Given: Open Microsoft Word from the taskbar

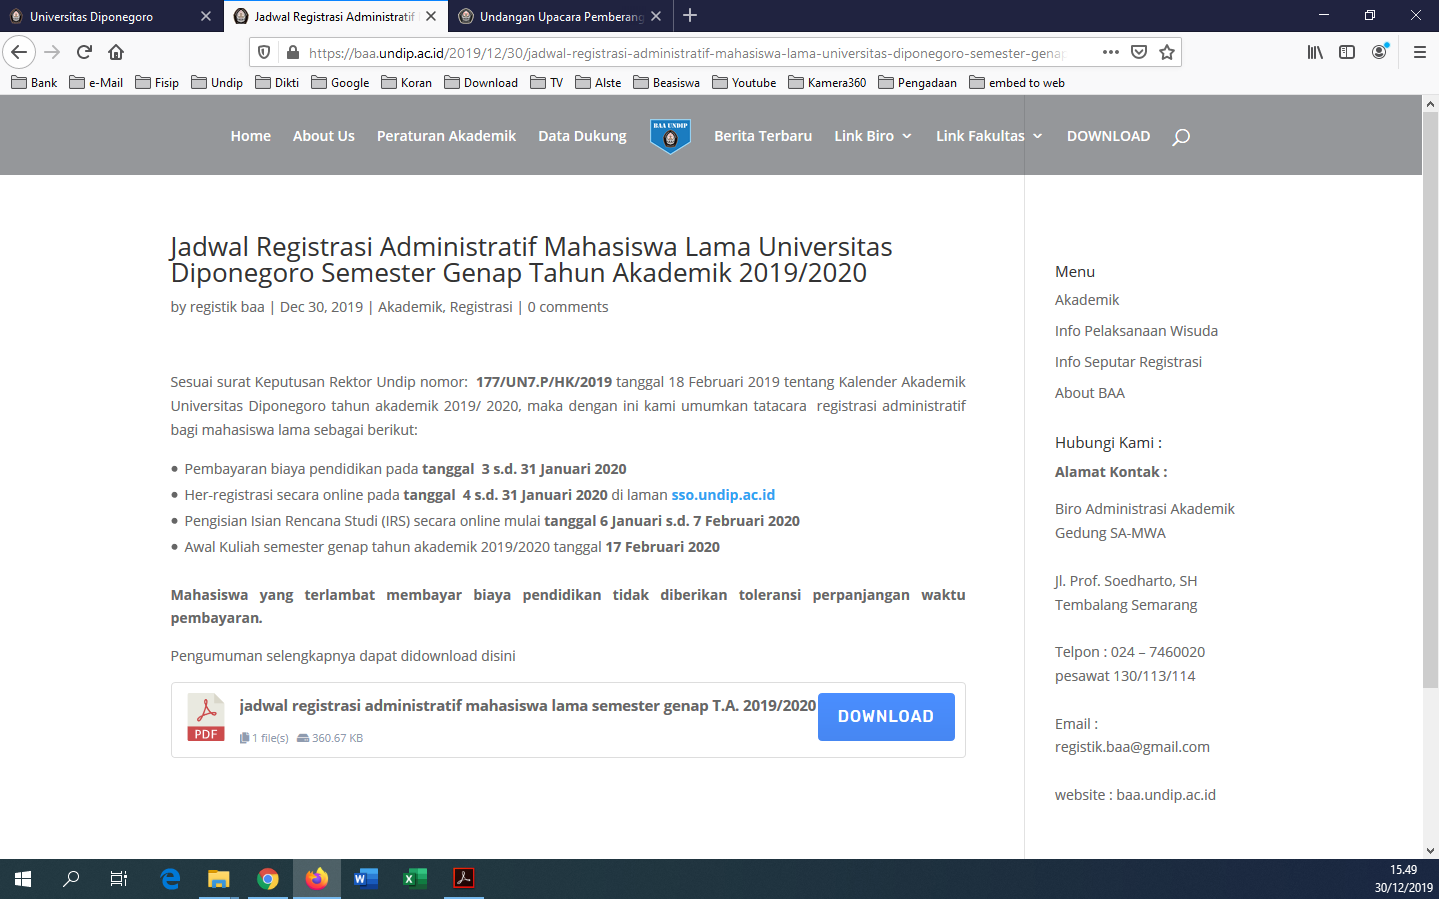Looking at the screenshot, I should point(365,878).
